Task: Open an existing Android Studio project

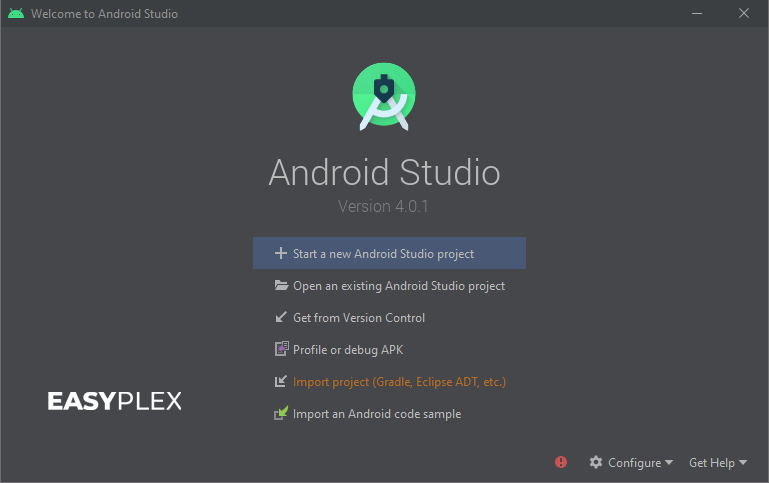Action: [x=389, y=285]
